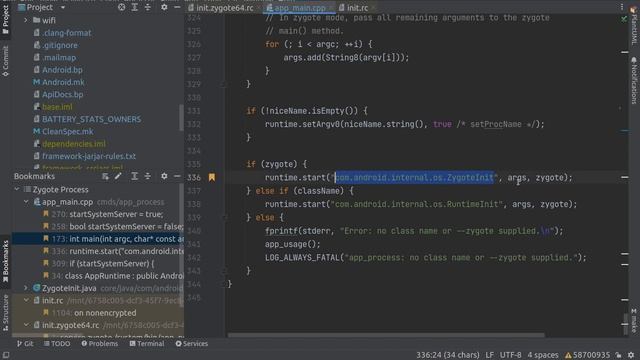Hide the Bookmarks panel with minus icon
The height and width of the screenshot is (360, 640).
(x=177, y=176)
